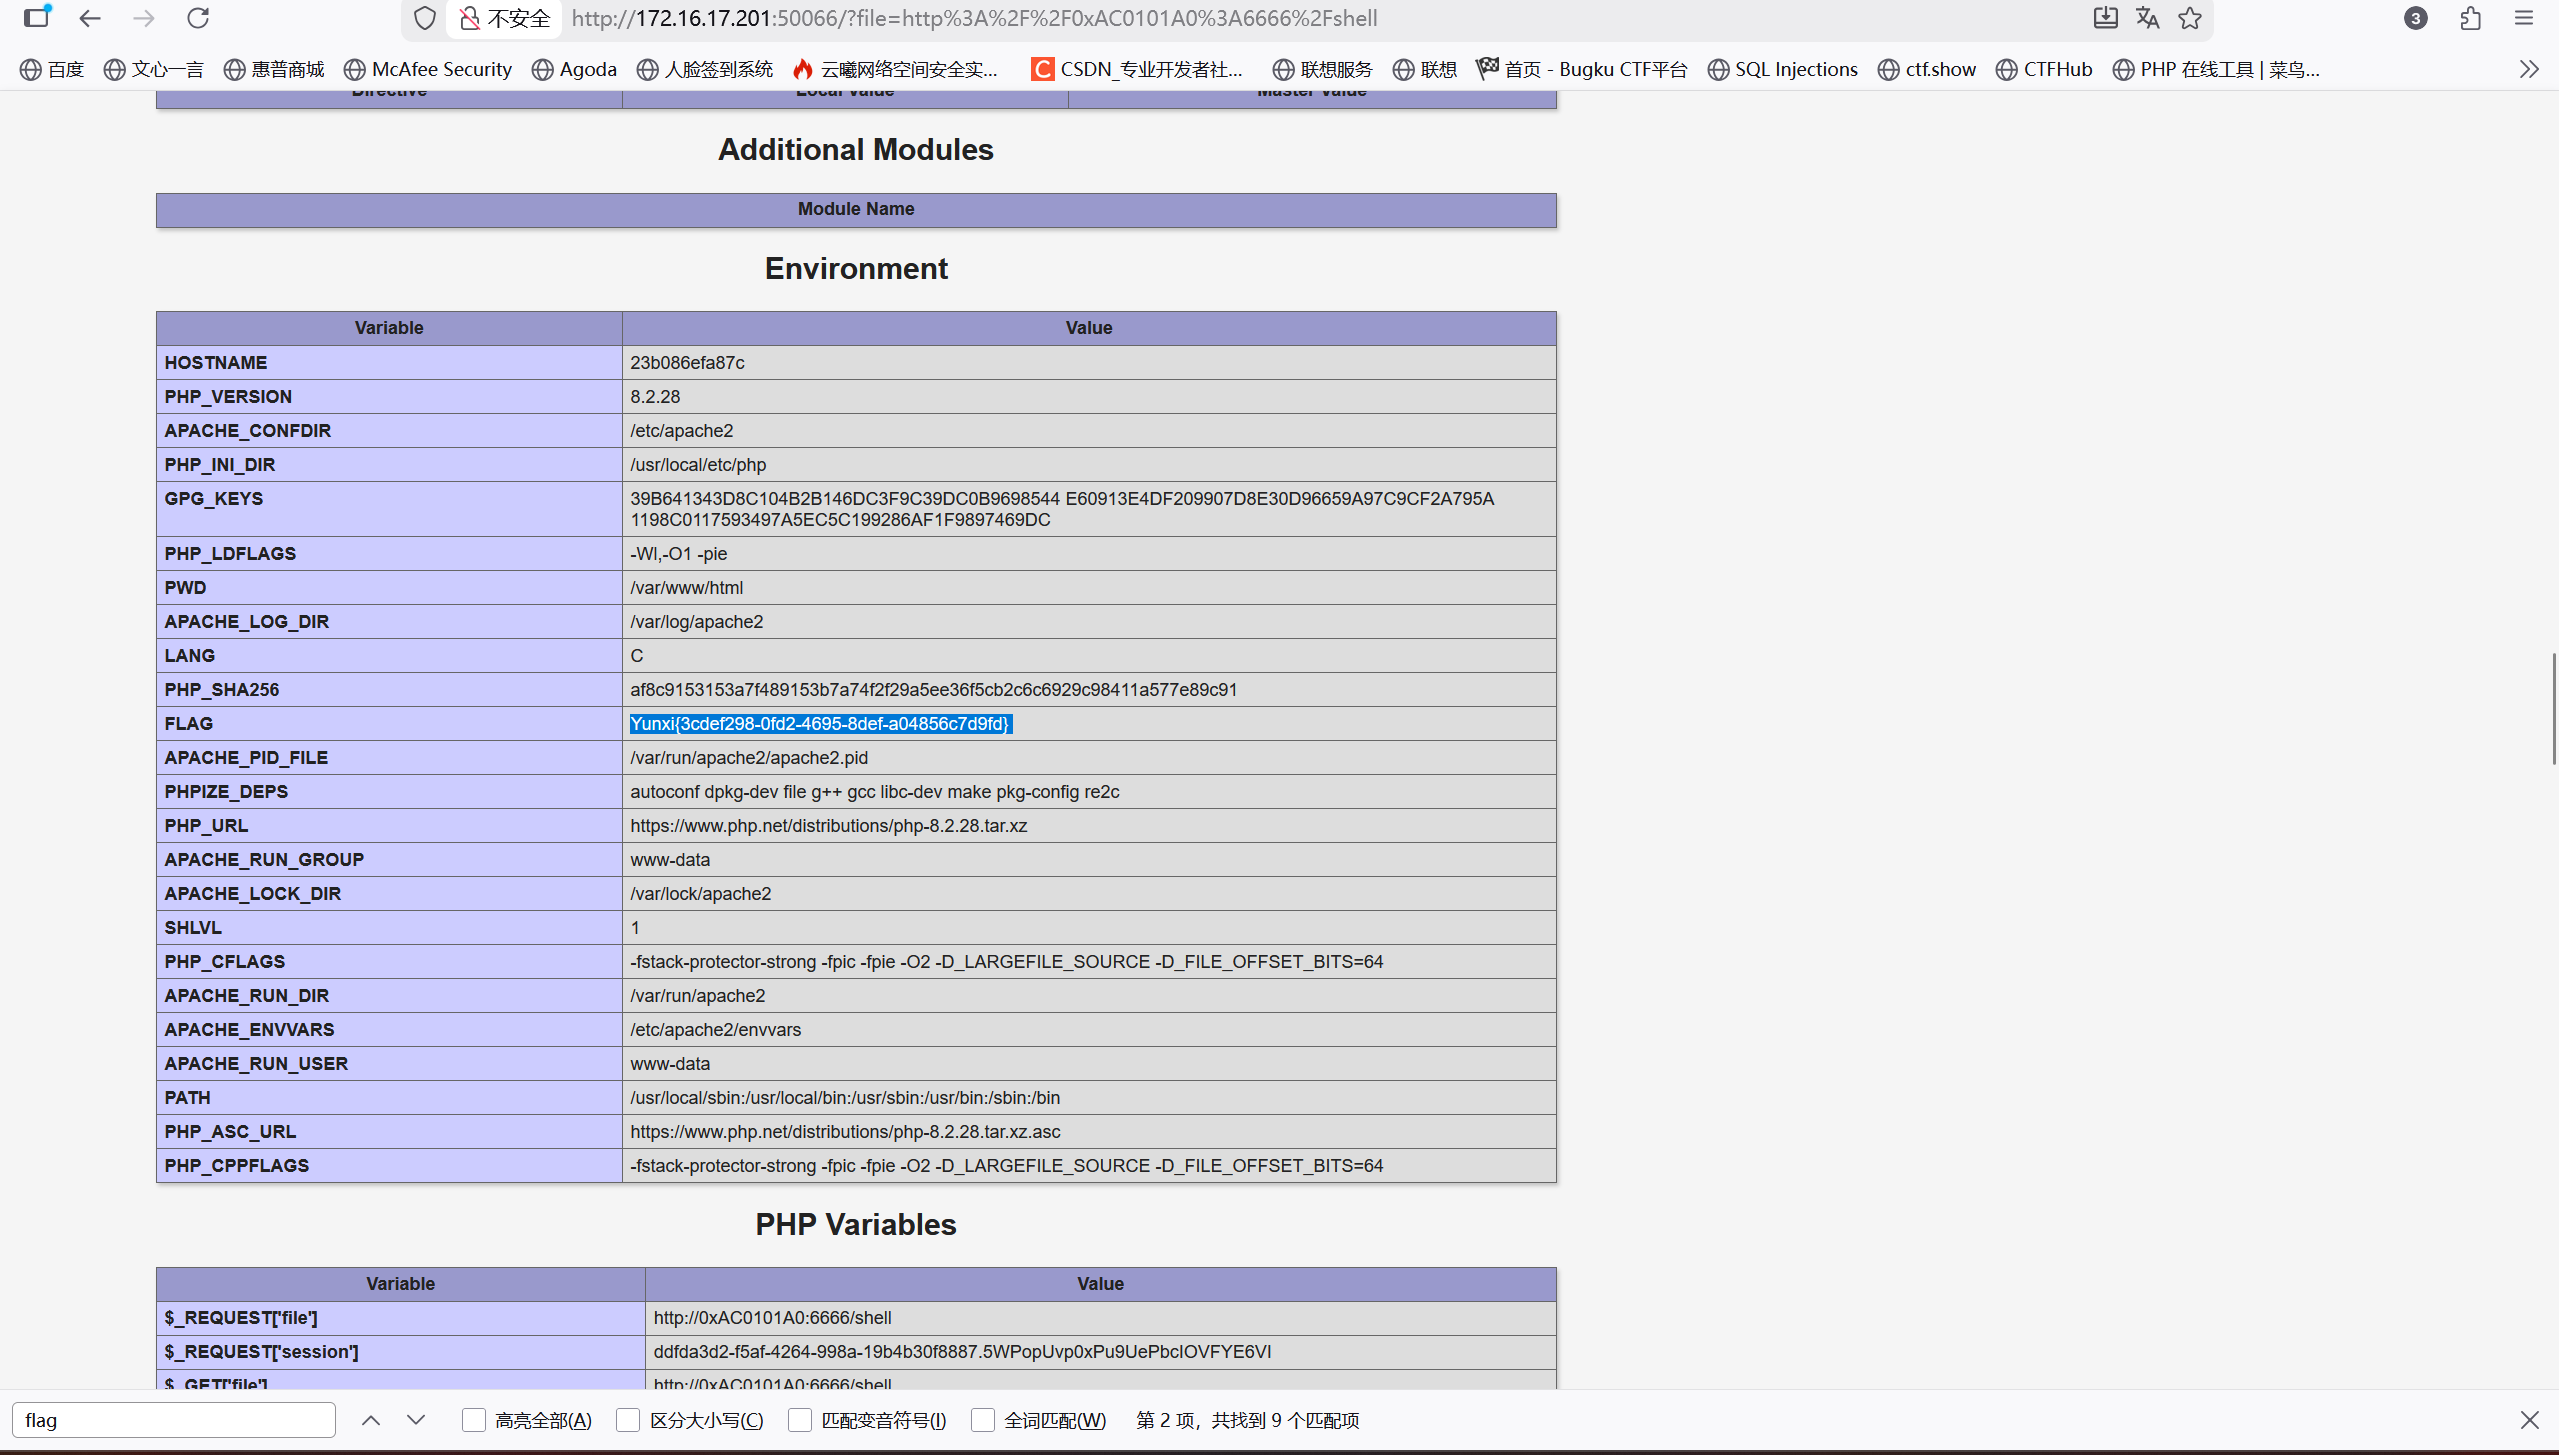2559x1455 pixels.
Task: Click the translate page icon
Action: coord(2147,18)
